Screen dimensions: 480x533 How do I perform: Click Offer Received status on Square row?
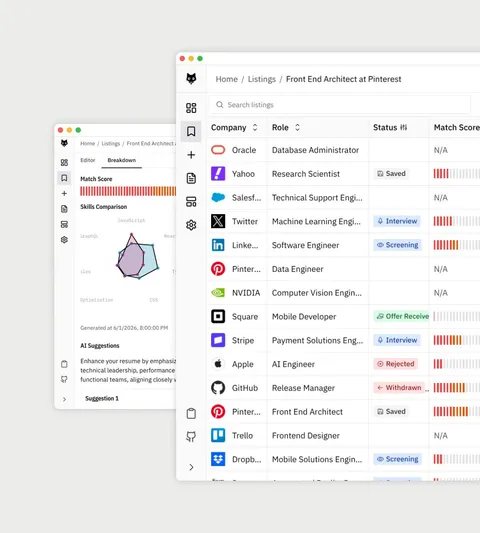tap(401, 316)
